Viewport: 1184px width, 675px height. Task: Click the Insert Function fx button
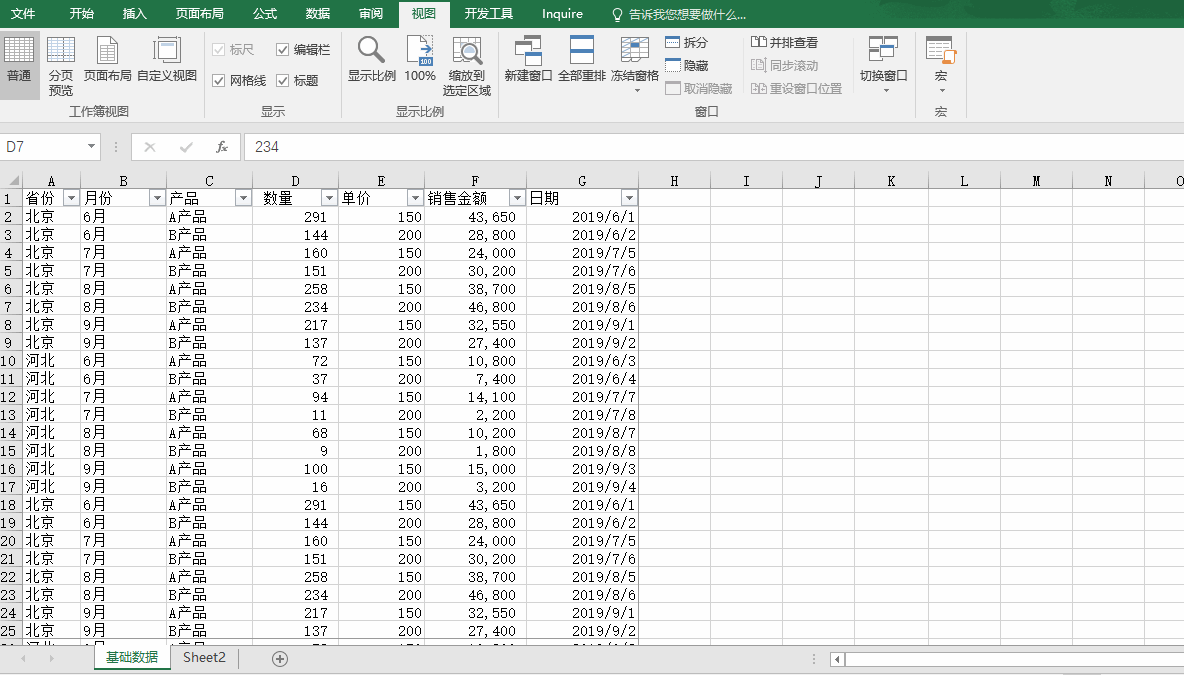(222, 147)
